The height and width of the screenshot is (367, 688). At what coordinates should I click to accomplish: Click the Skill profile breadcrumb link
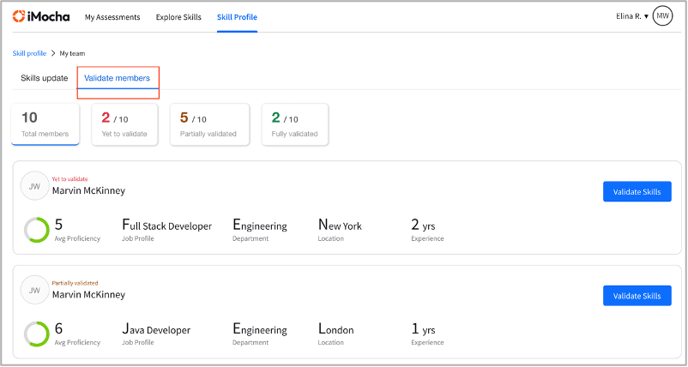tap(29, 53)
